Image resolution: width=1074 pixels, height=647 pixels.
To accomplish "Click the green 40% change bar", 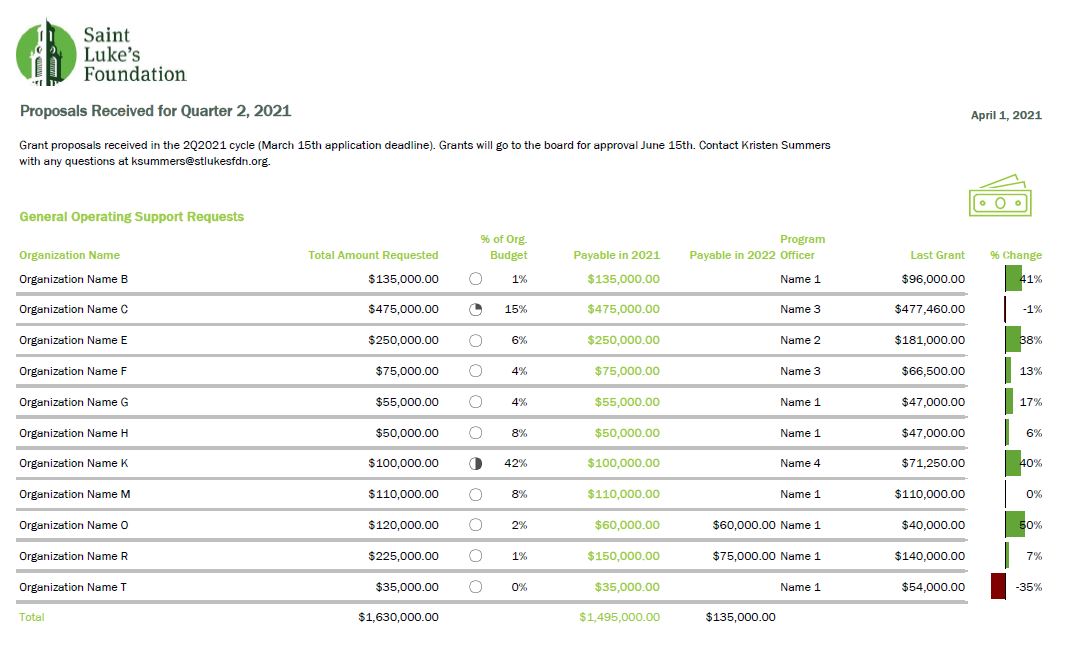I will (x=1013, y=463).
